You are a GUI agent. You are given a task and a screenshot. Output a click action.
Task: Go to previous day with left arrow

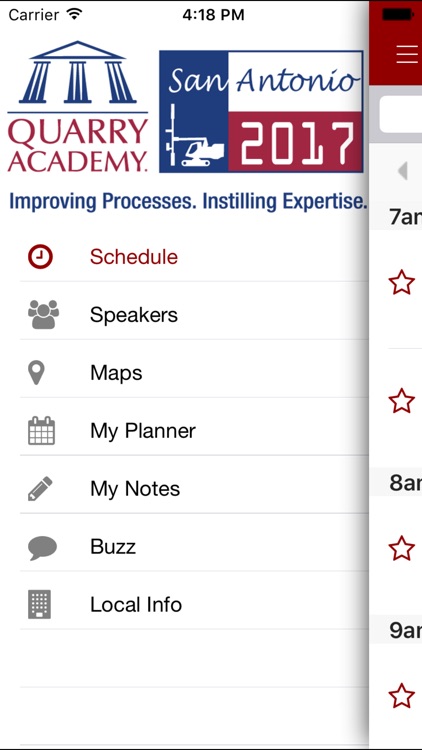(x=403, y=171)
